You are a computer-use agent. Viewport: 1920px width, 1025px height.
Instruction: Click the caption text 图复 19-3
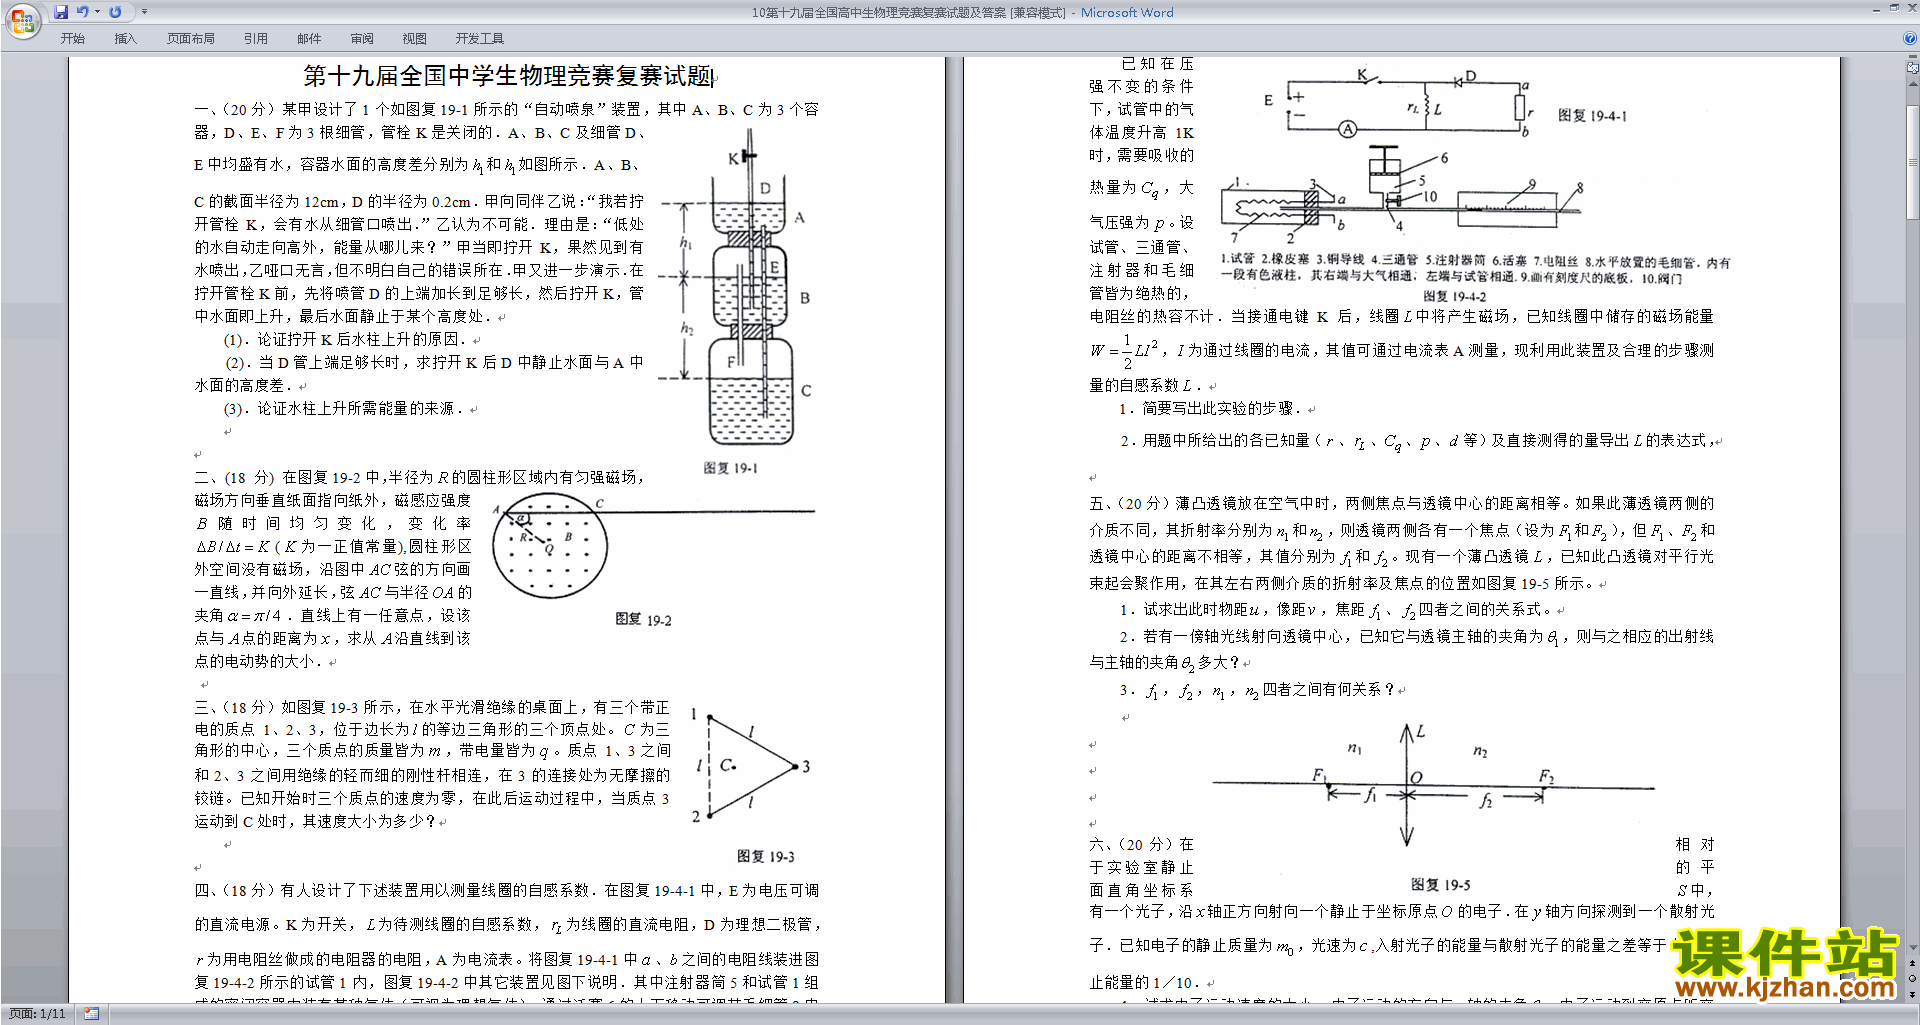pyautogui.click(x=766, y=857)
